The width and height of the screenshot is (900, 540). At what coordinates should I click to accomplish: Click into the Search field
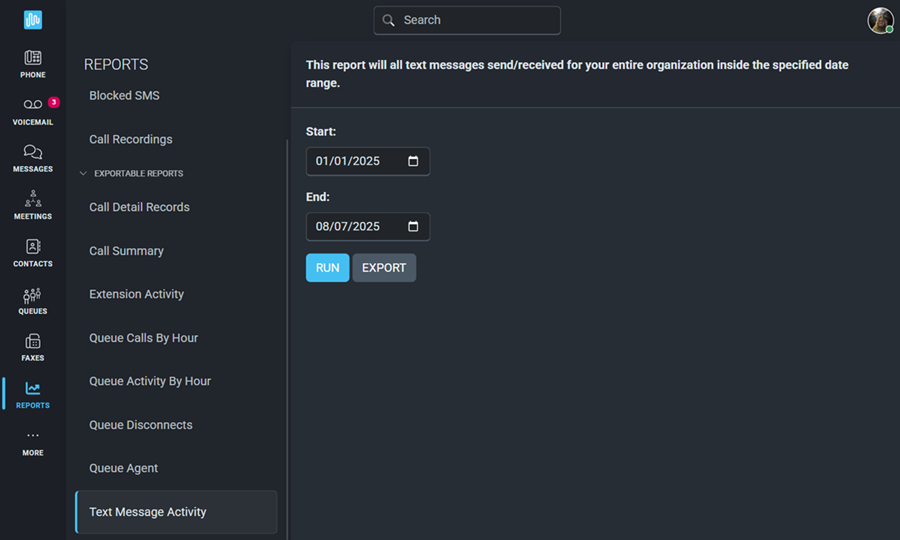point(467,21)
